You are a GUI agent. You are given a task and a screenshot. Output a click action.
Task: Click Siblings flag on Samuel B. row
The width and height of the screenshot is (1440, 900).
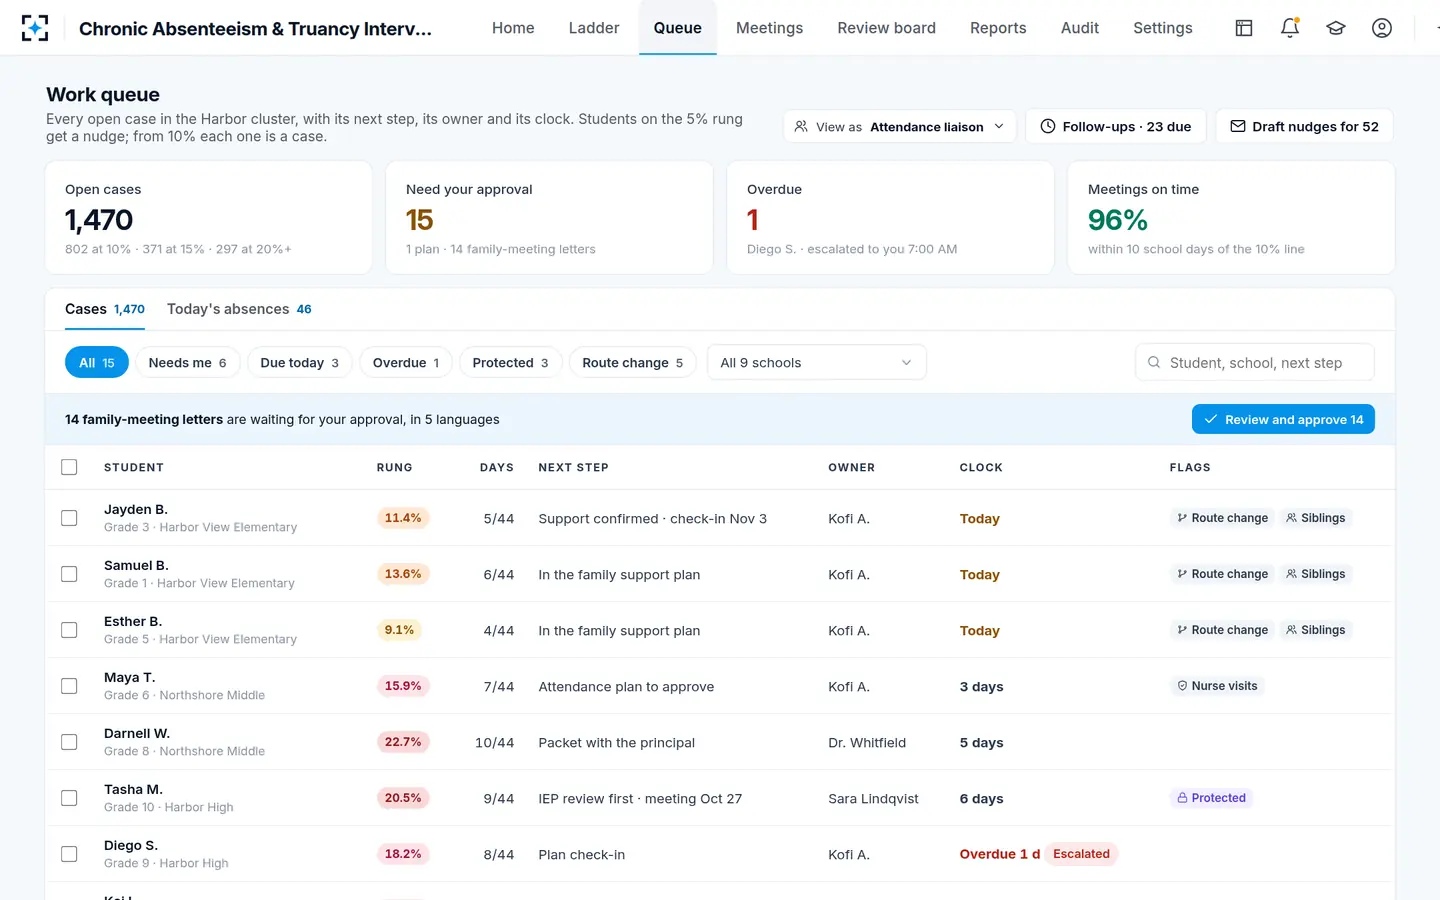coord(1316,574)
